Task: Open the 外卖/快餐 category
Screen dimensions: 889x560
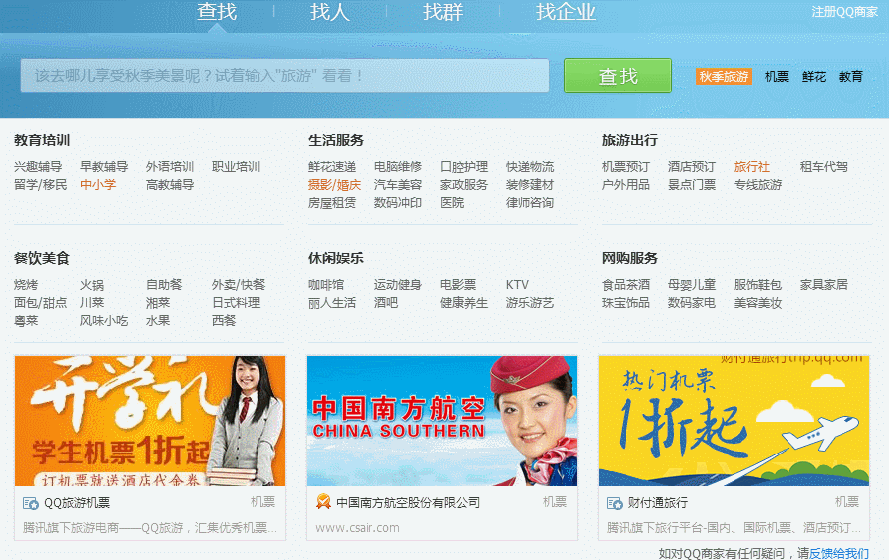Action: tap(239, 285)
